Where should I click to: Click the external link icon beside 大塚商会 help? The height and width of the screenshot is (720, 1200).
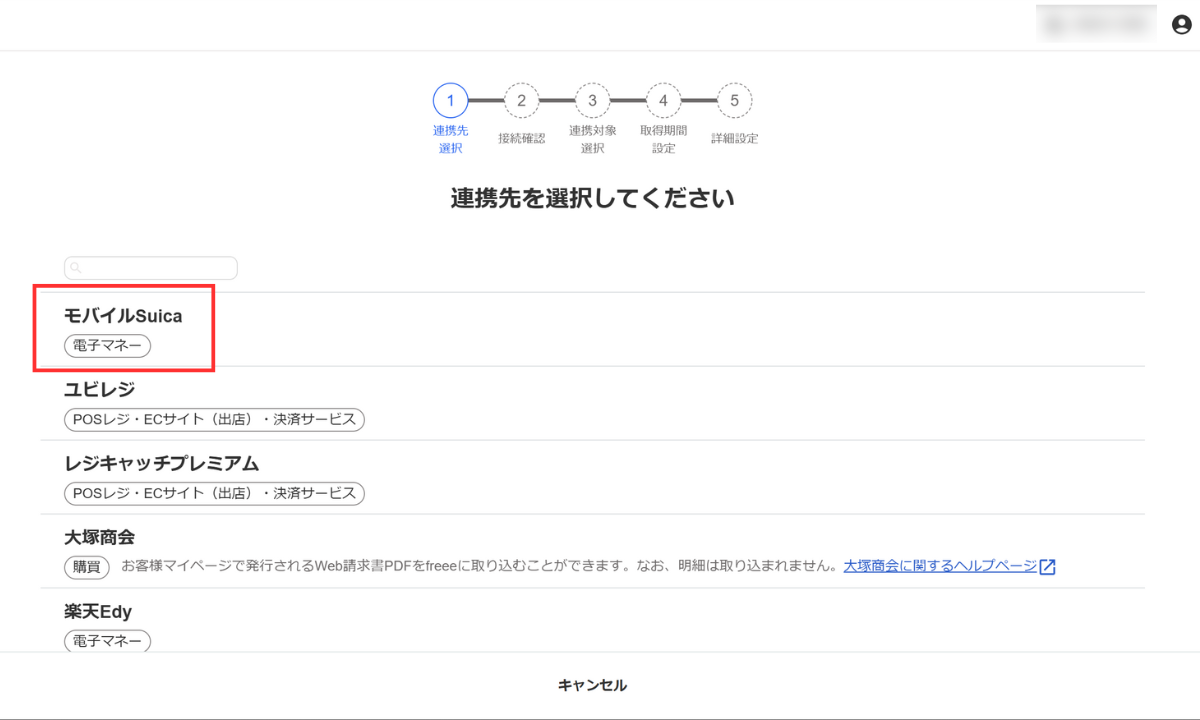(1048, 567)
